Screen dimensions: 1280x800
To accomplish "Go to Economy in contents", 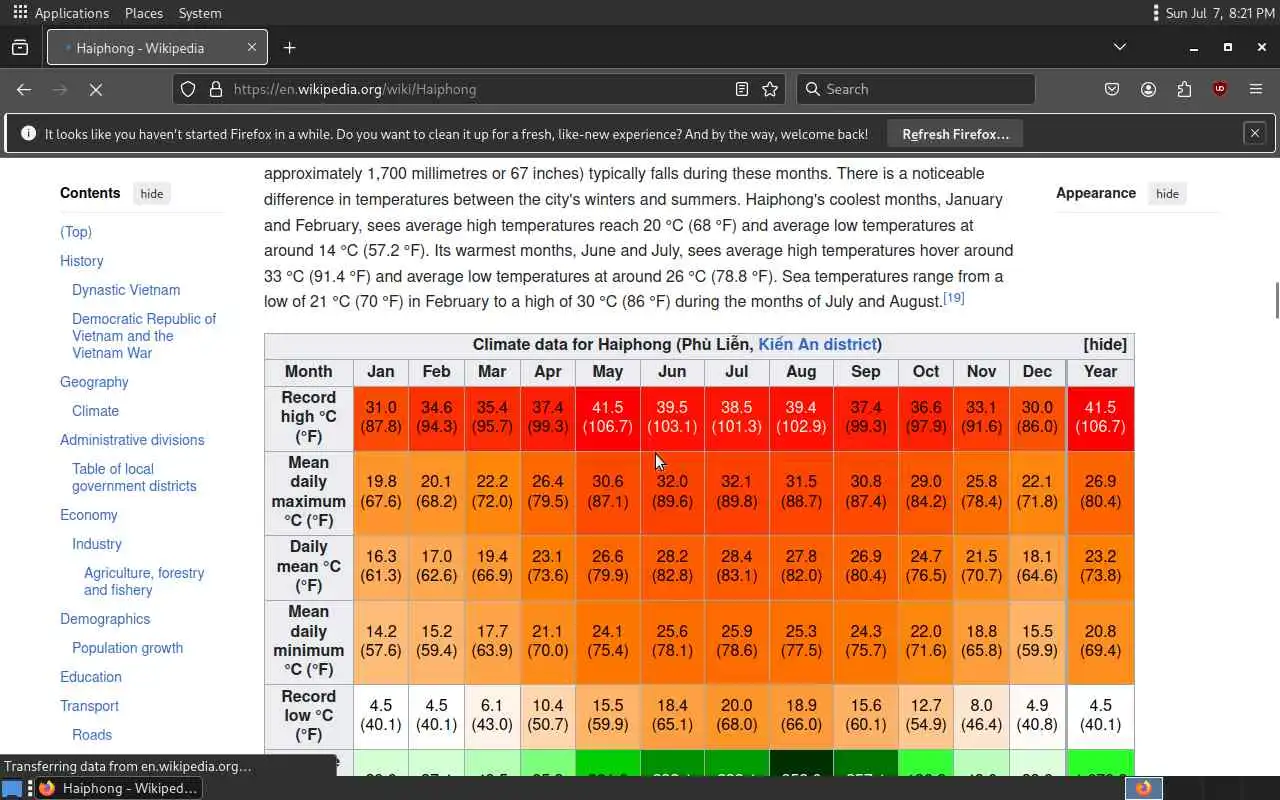I will point(88,515).
